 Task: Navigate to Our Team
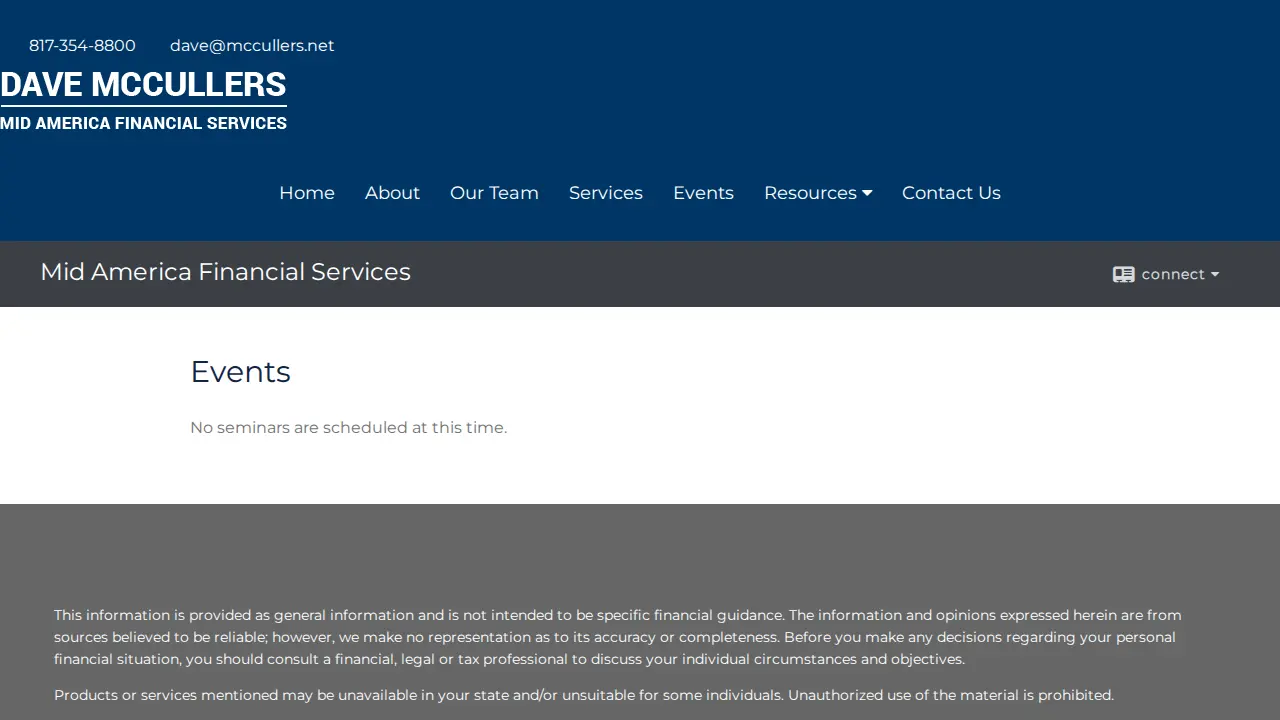[494, 193]
